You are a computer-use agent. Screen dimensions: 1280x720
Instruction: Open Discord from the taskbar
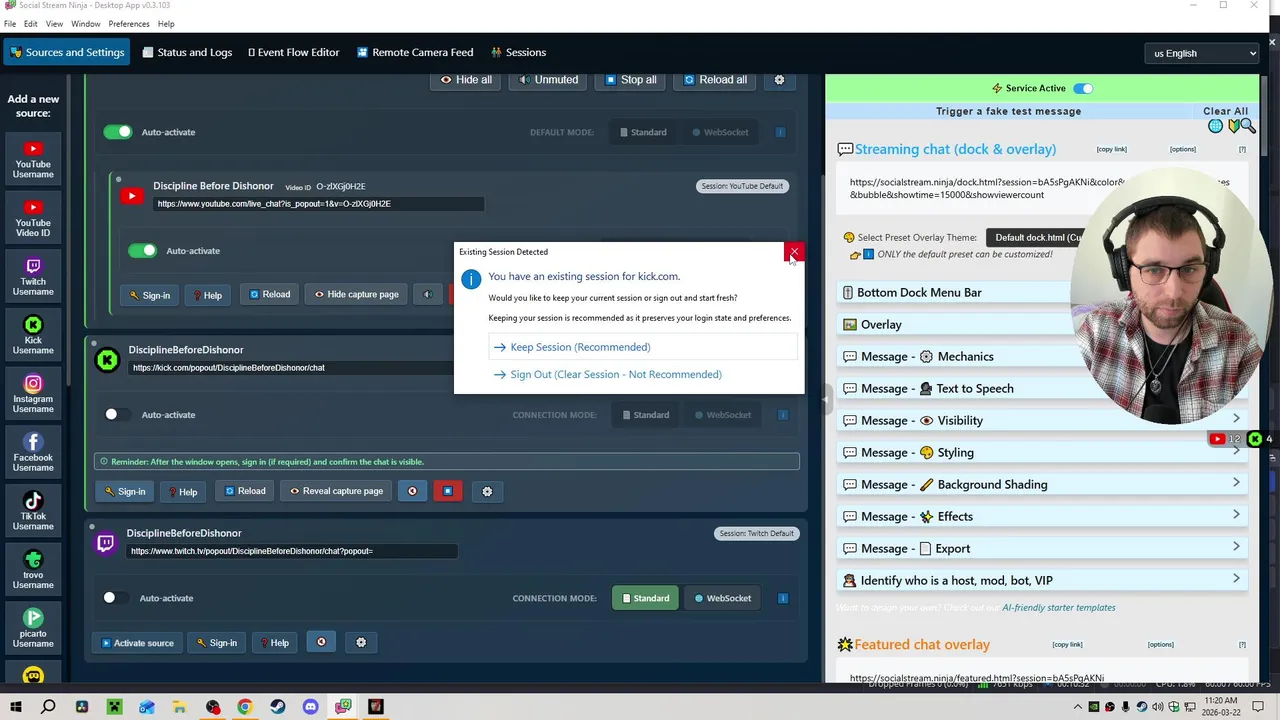pos(310,707)
